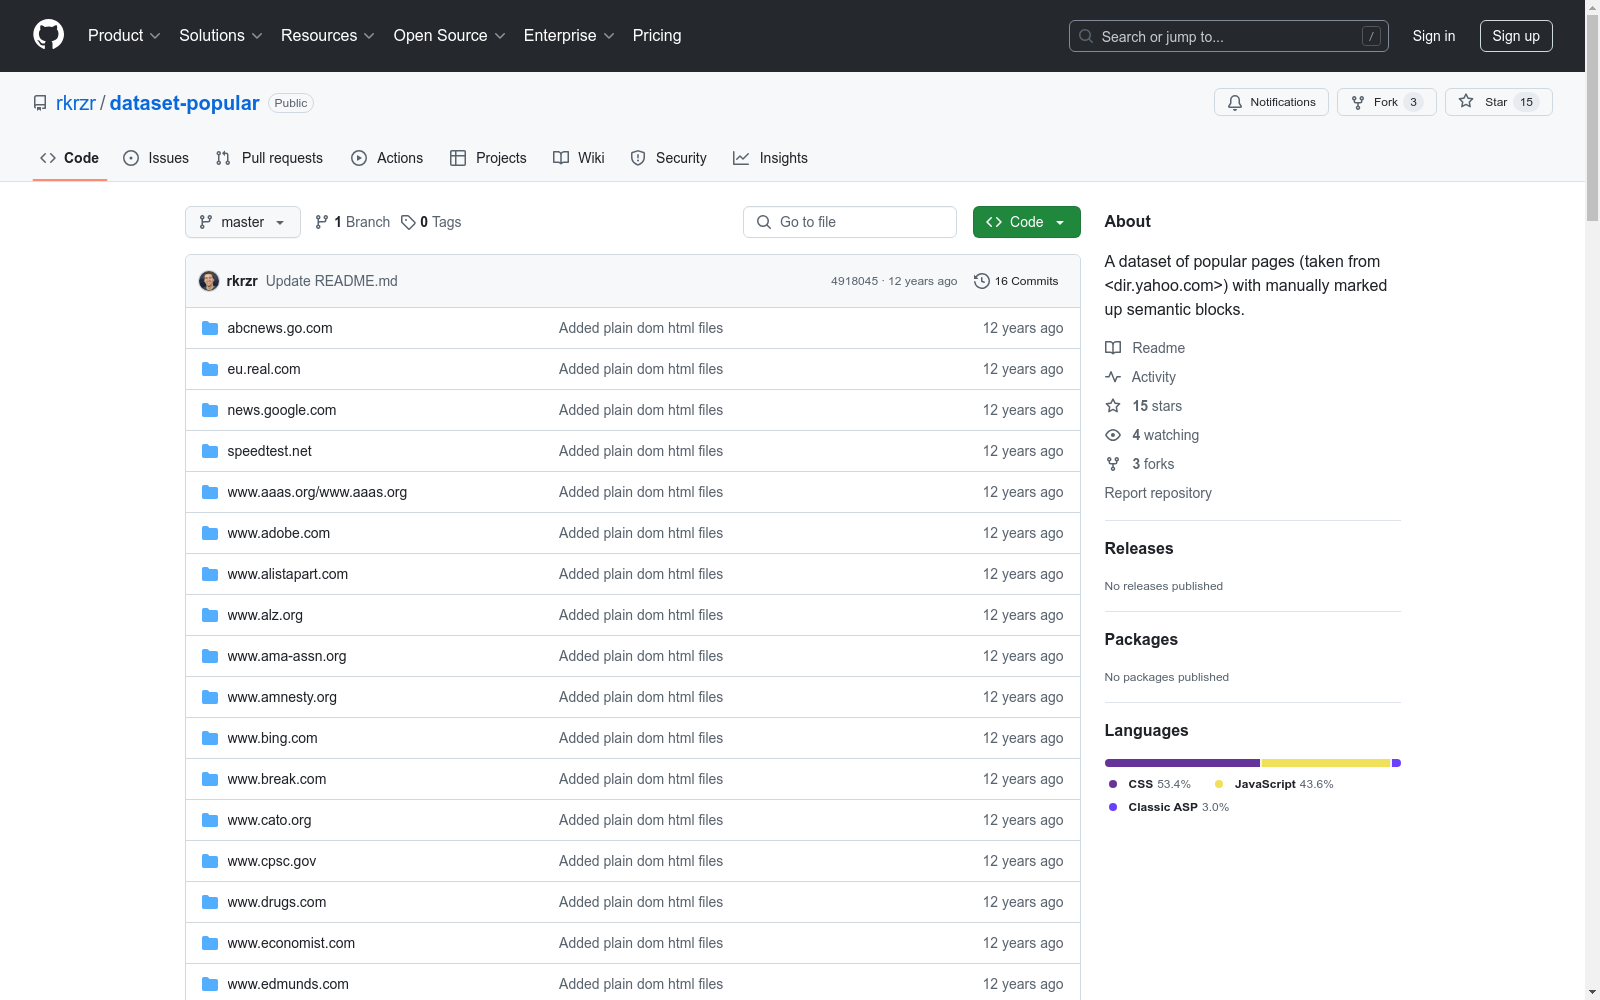Open the Update README.md commit message

click(x=332, y=281)
